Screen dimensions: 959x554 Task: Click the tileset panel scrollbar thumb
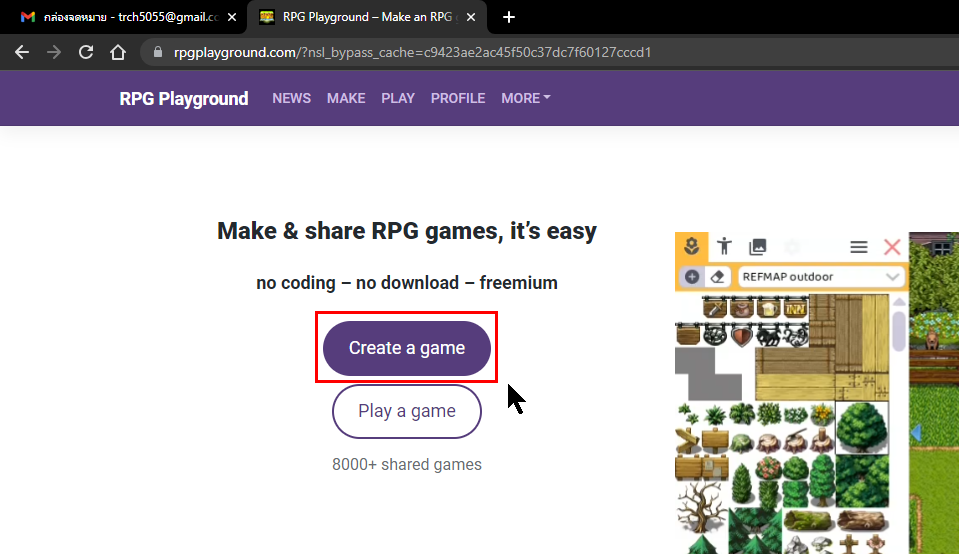[898, 331]
